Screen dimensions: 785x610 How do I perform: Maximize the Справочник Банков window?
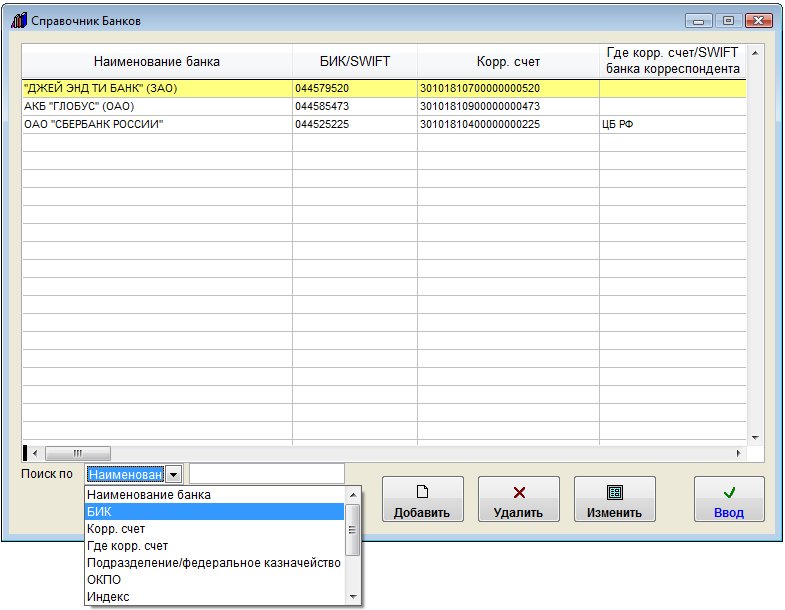pos(728,21)
